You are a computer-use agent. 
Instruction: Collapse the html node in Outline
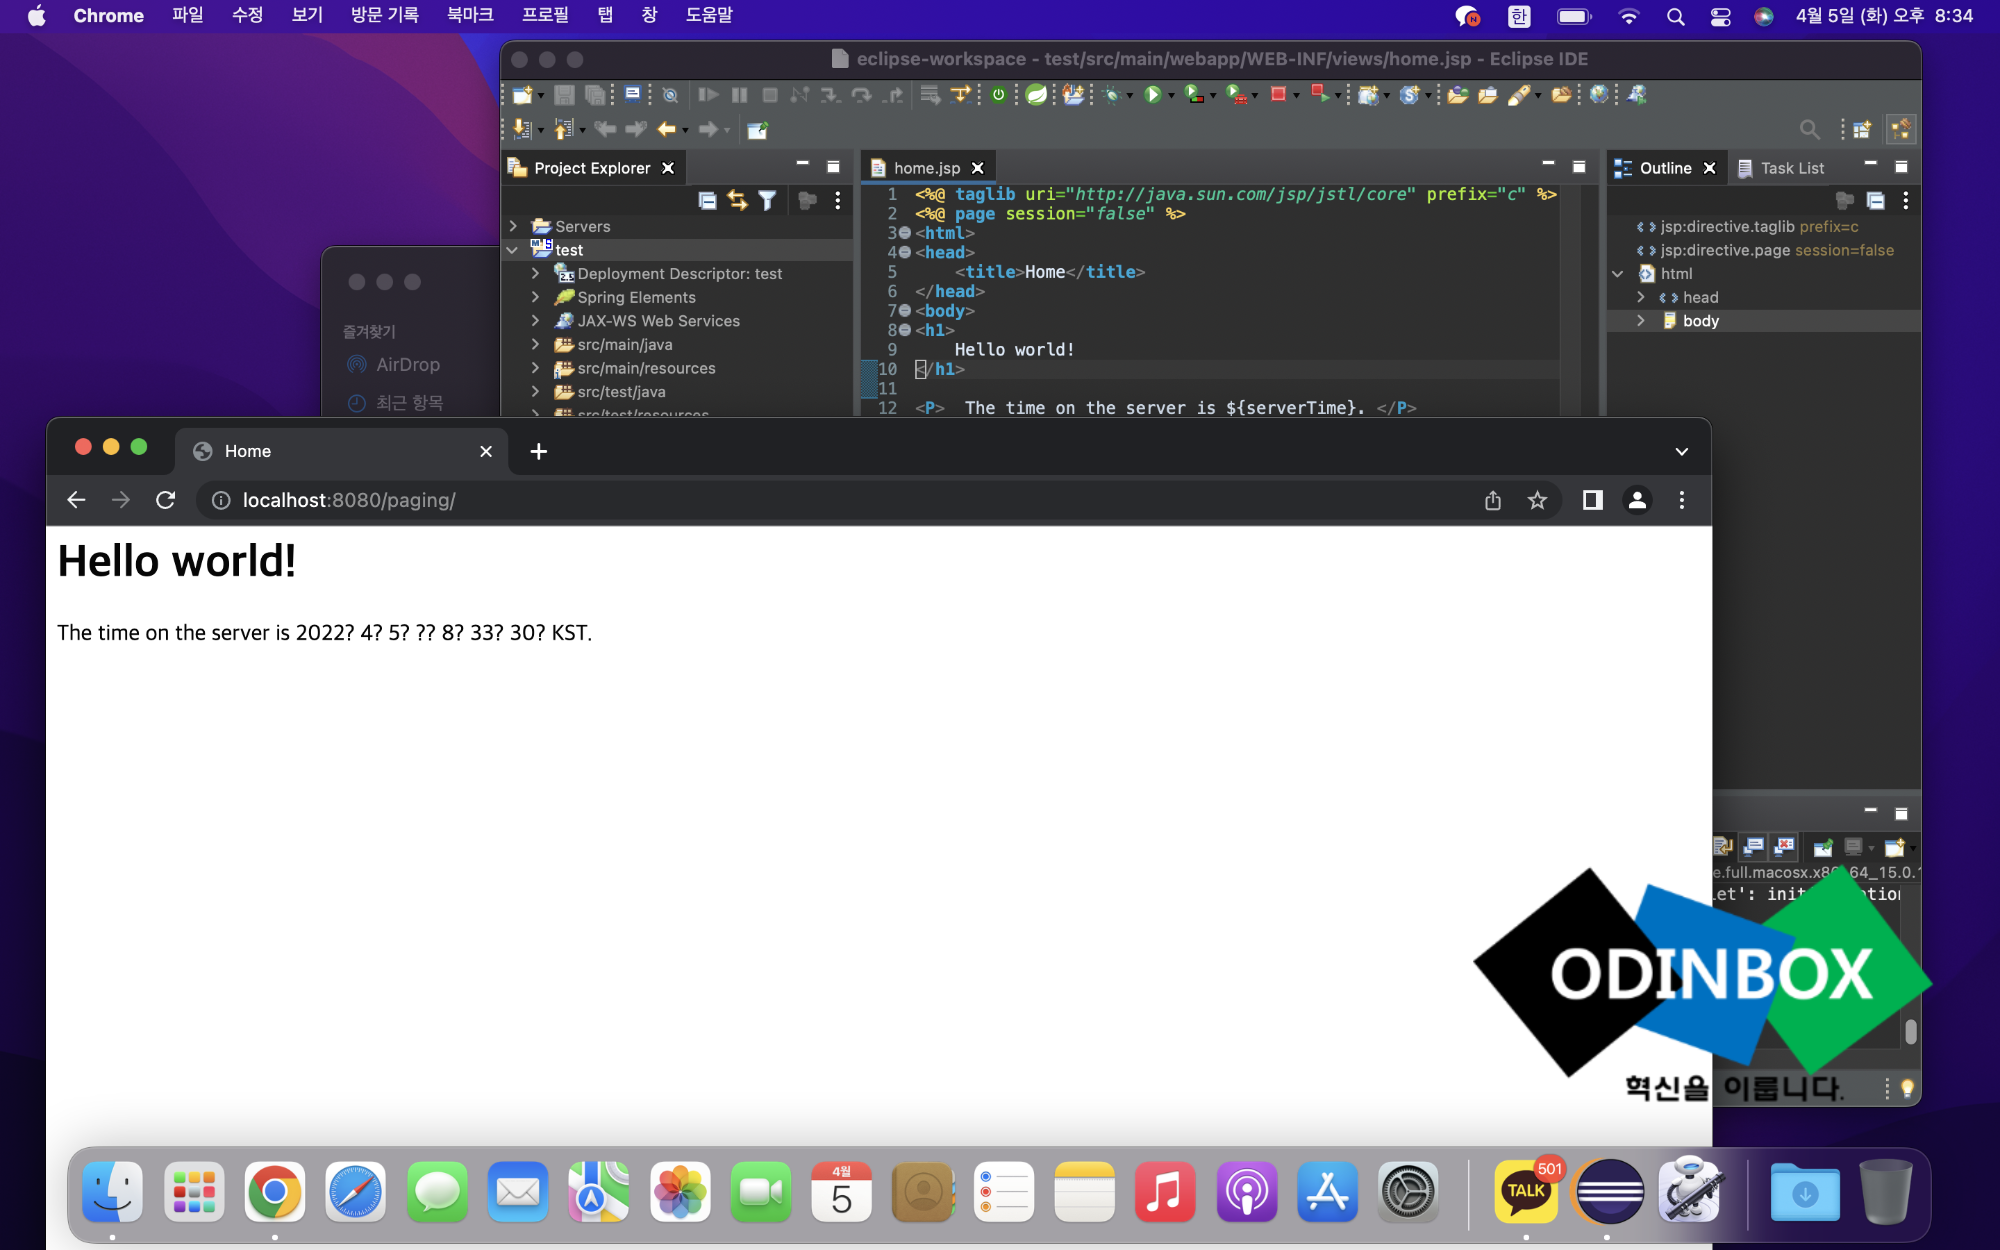click(x=1618, y=274)
